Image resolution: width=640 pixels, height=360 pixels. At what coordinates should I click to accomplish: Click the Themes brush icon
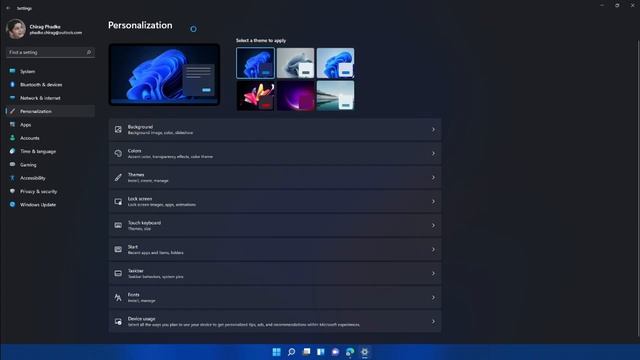pos(118,178)
